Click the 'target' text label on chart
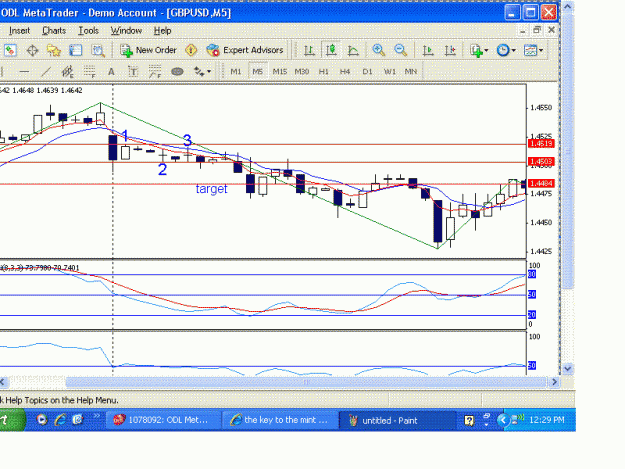 pos(212,188)
